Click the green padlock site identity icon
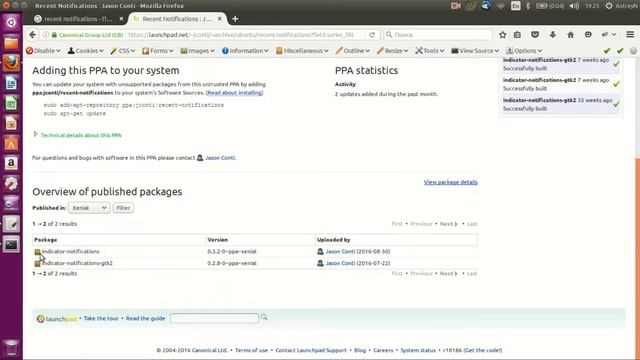The width and height of the screenshot is (640, 360). 54,35
